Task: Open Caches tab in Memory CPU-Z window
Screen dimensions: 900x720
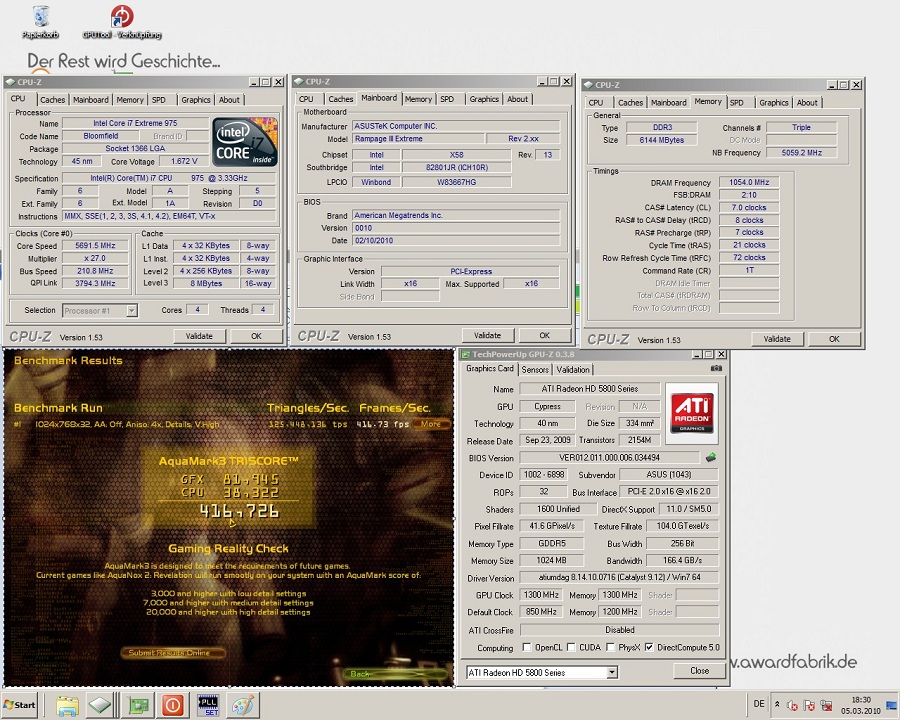Action: click(x=630, y=103)
